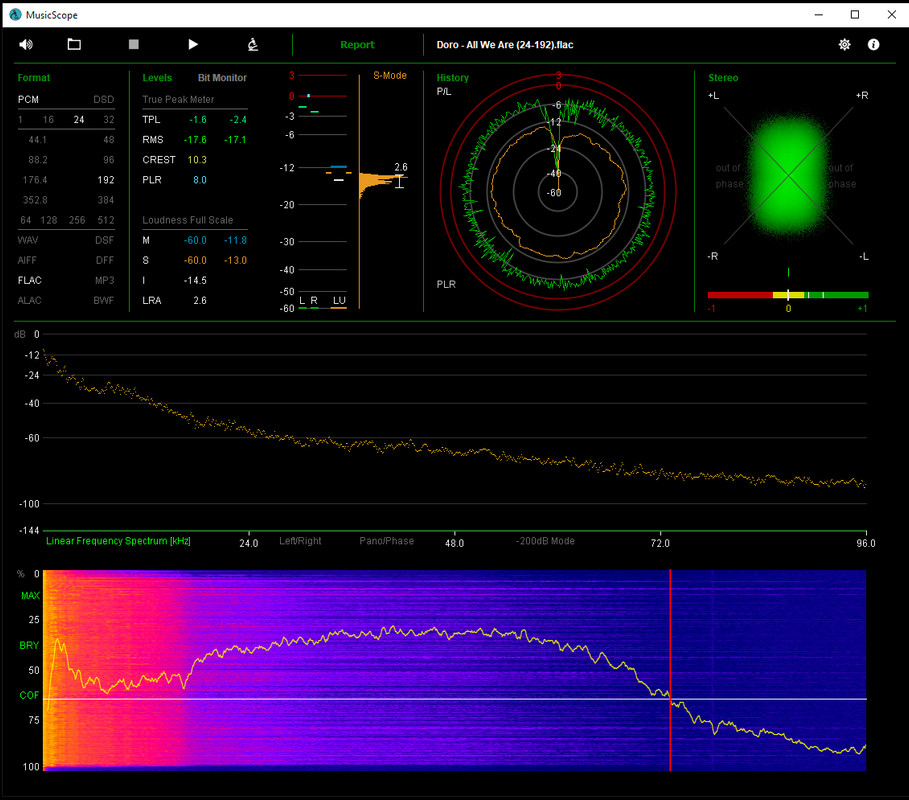Switch to the Bit Monitor tab
This screenshot has height=800, width=909.
pos(222,78)
